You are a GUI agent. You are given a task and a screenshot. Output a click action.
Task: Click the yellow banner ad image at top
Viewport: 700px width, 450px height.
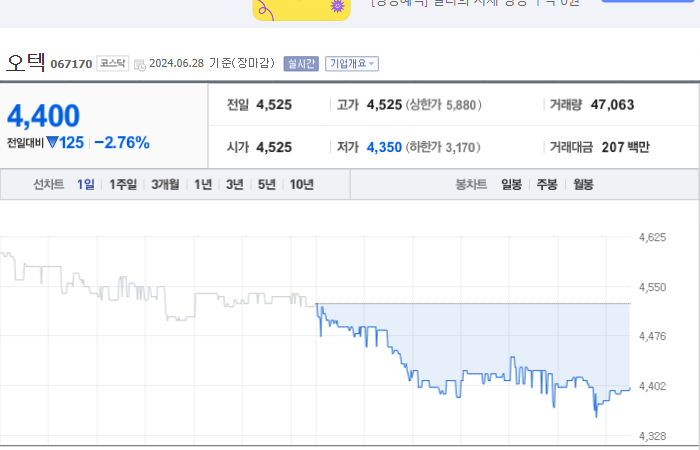302,10
